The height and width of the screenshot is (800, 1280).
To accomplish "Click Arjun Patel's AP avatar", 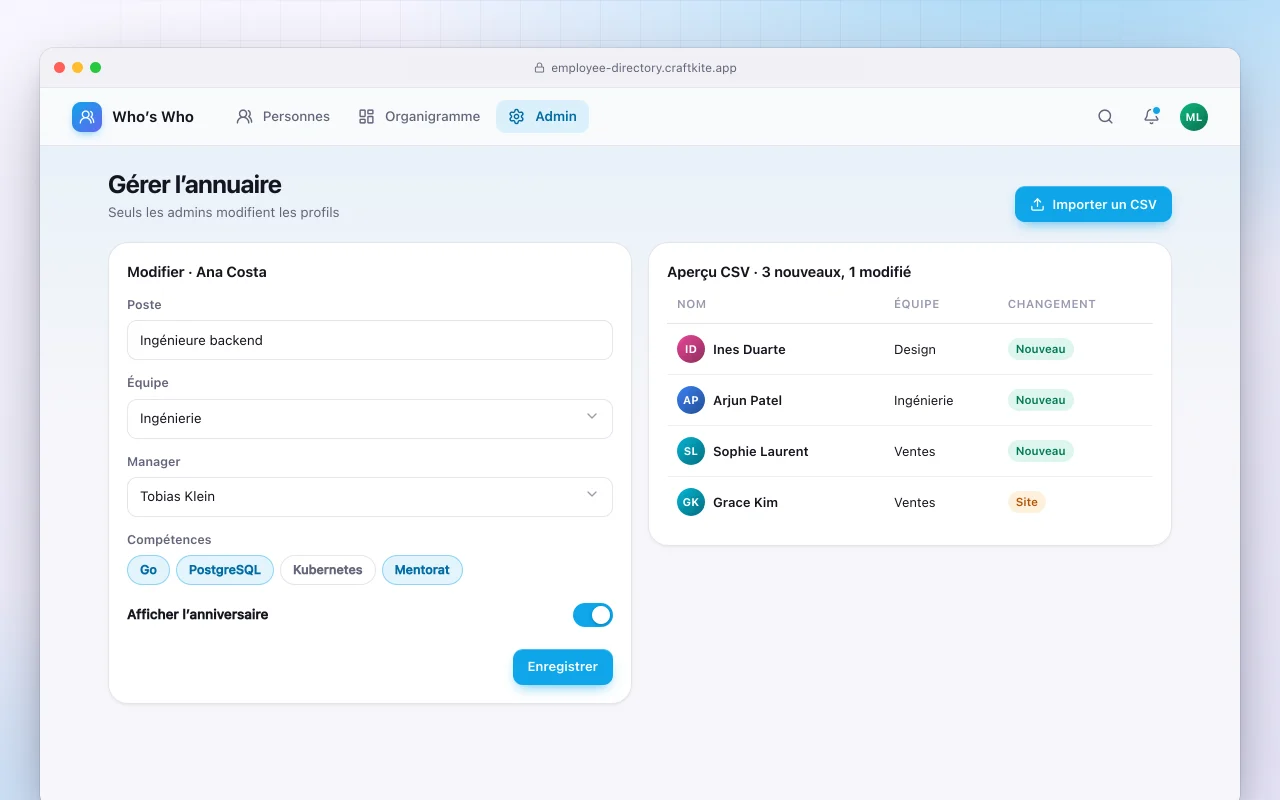I will (691, 400).
